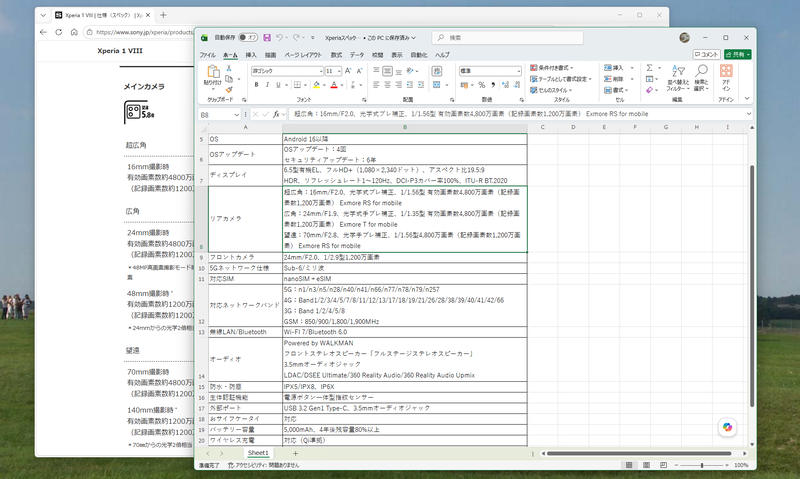Click the user account avatar in Excel
Viewport: 800px width, 479px height.
[x=685, y=38]
